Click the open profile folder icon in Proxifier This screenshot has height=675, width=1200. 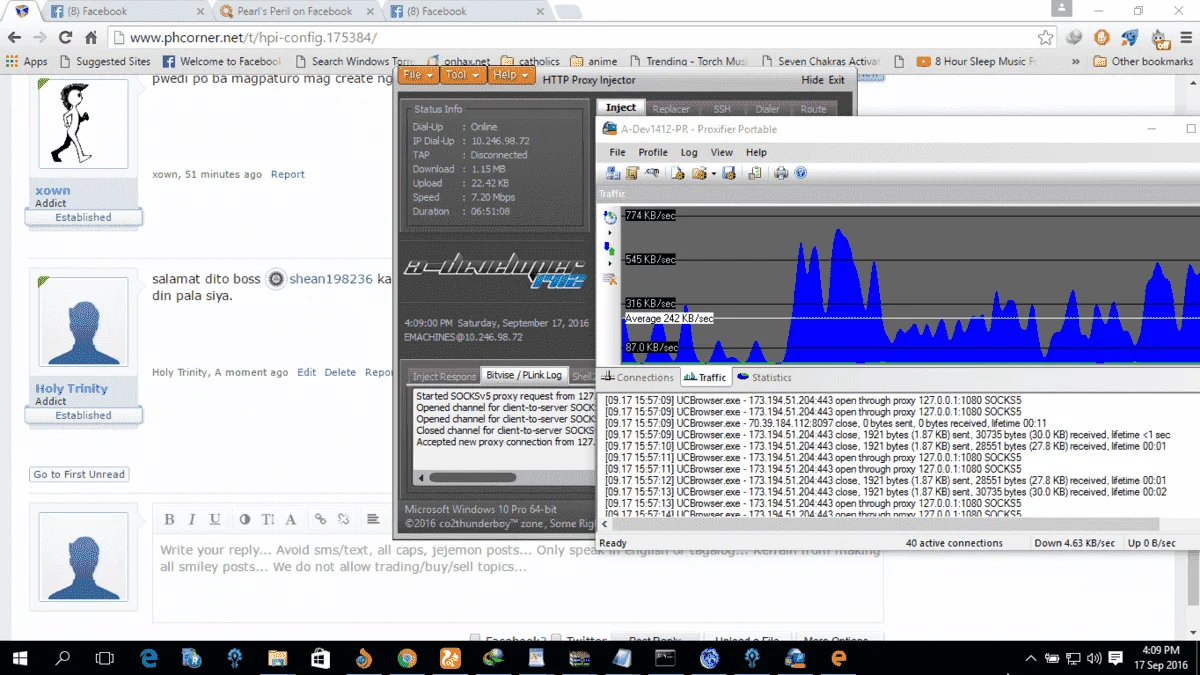pyautogui.click(x=699, y=173)
